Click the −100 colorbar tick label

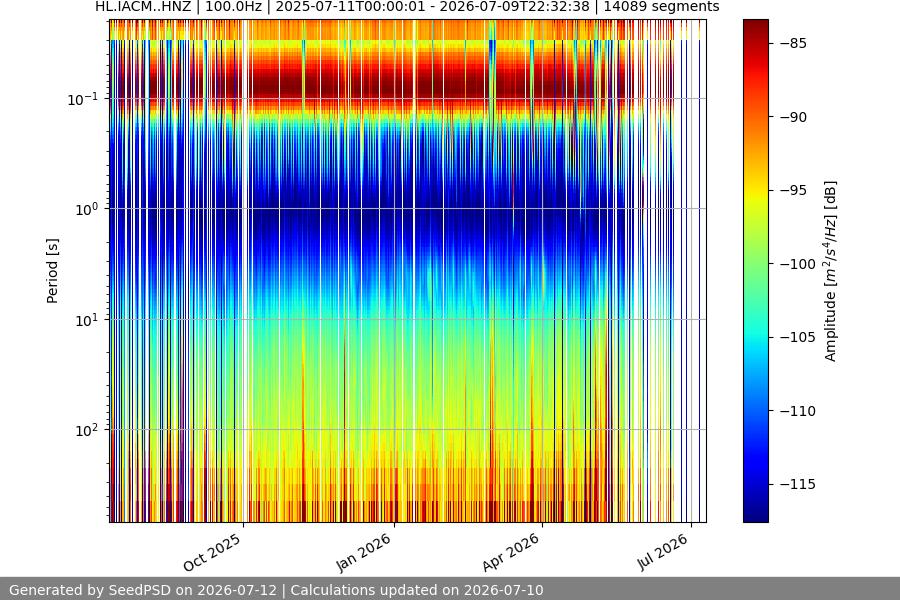pos(798,264)
